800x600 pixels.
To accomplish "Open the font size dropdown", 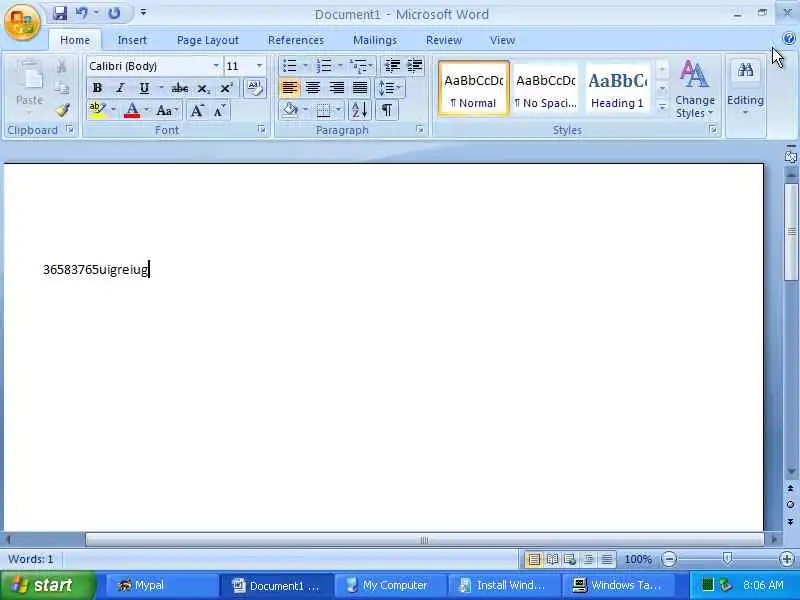I will [259, 66].
